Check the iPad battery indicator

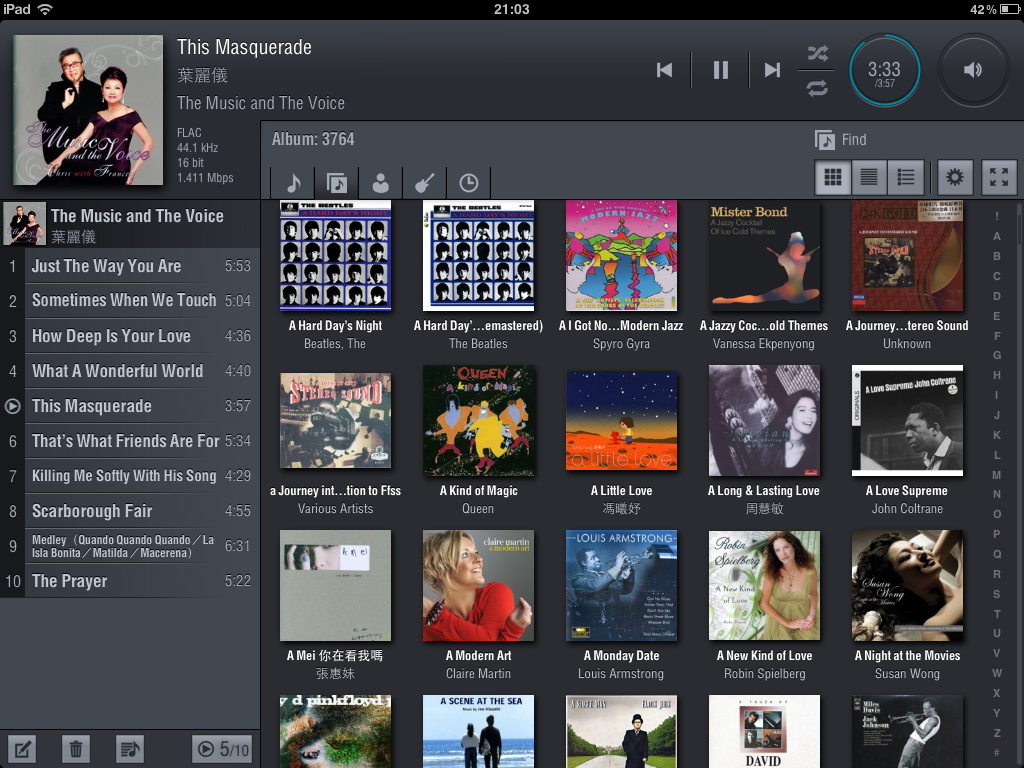click(x=1009, y=9)
